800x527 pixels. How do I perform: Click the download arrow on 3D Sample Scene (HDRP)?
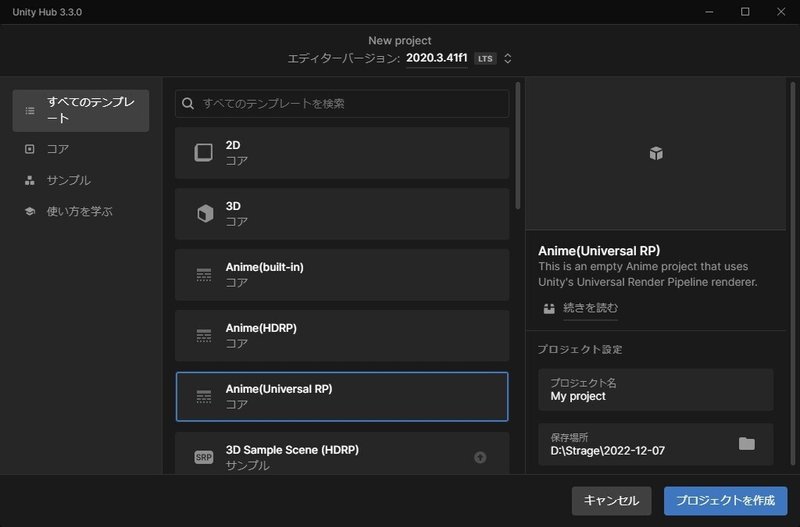480,457
